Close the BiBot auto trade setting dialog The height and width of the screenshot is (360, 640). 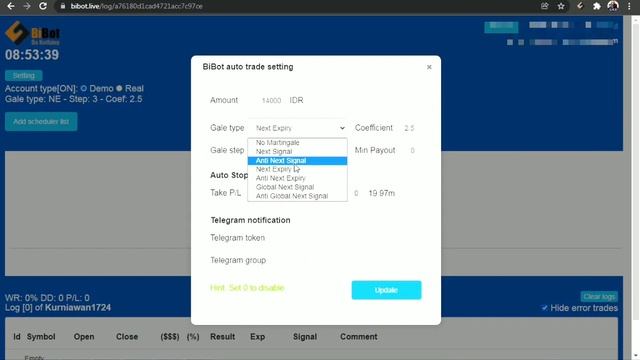point(429,67)
